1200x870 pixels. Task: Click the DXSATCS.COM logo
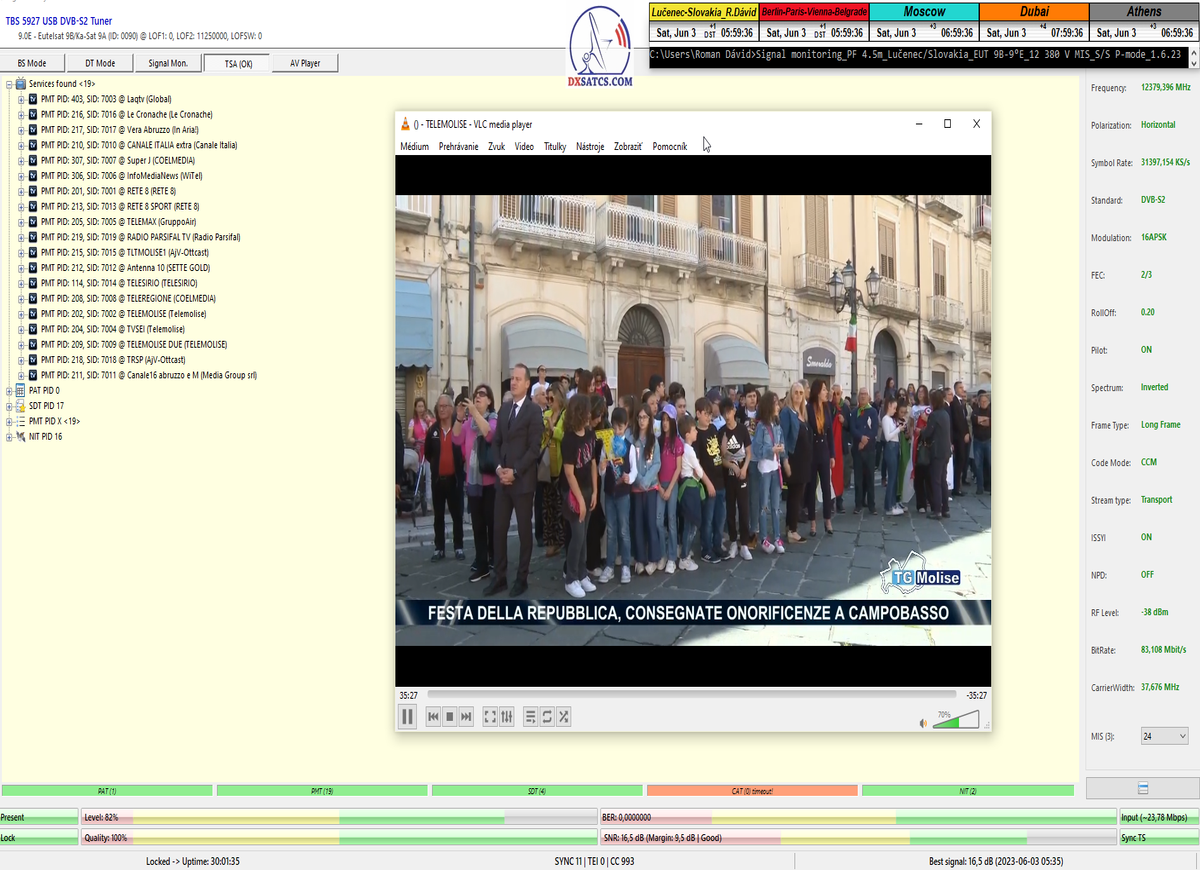tap(600, 48)
